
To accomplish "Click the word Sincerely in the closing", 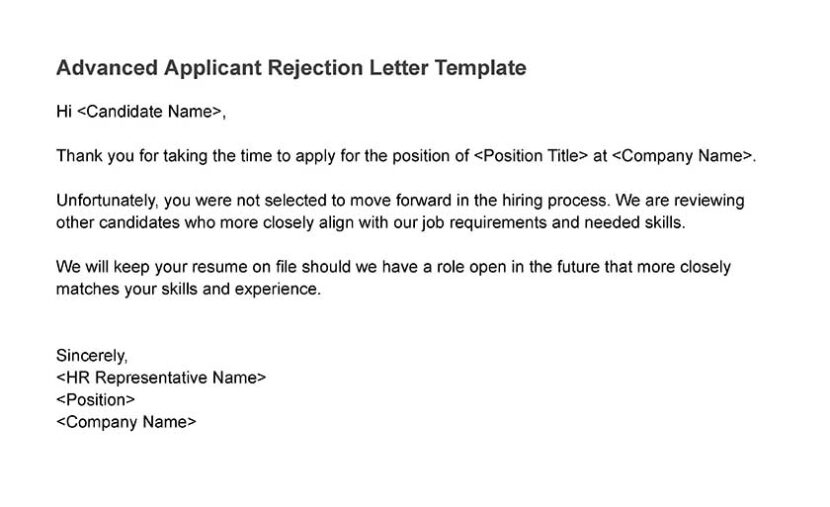I will (91, 356).
